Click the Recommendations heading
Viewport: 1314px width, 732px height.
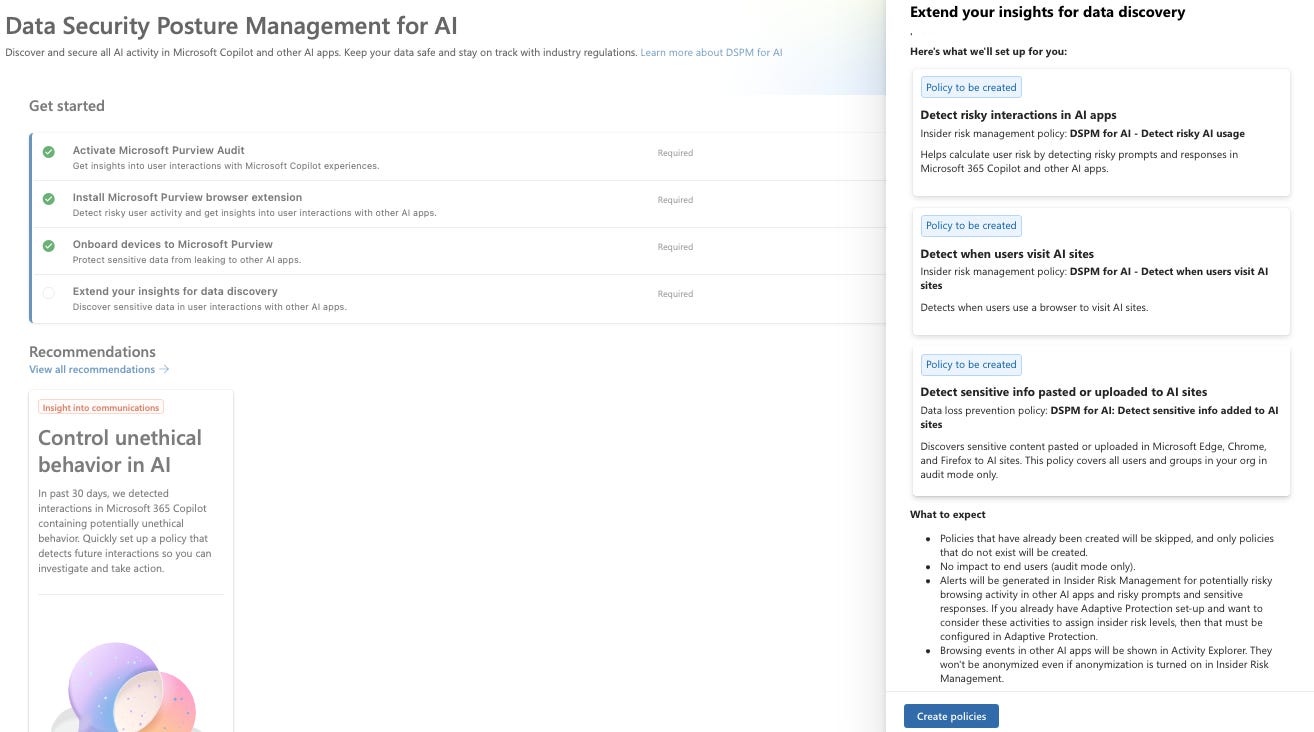pos(92,352)
